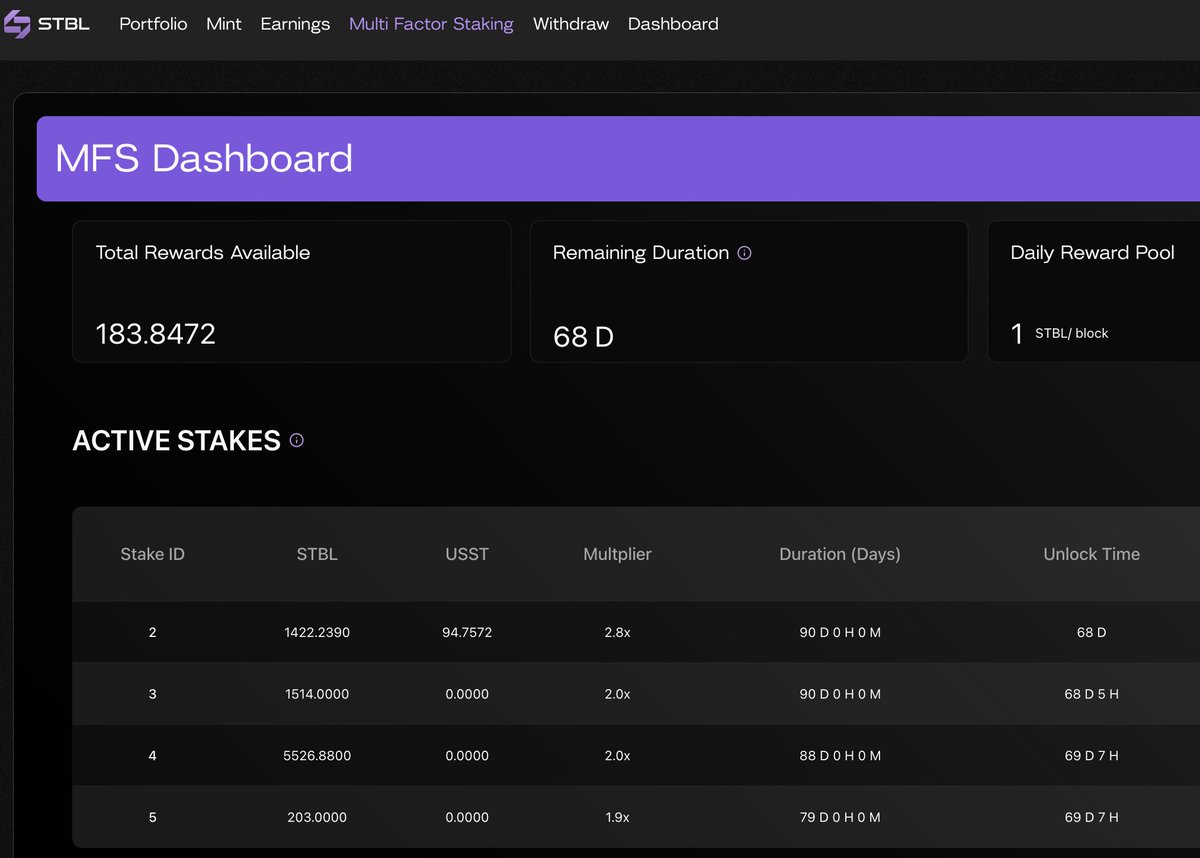Open the Withdraw page
Screen dimensions: 1200x858
[571, 24]
